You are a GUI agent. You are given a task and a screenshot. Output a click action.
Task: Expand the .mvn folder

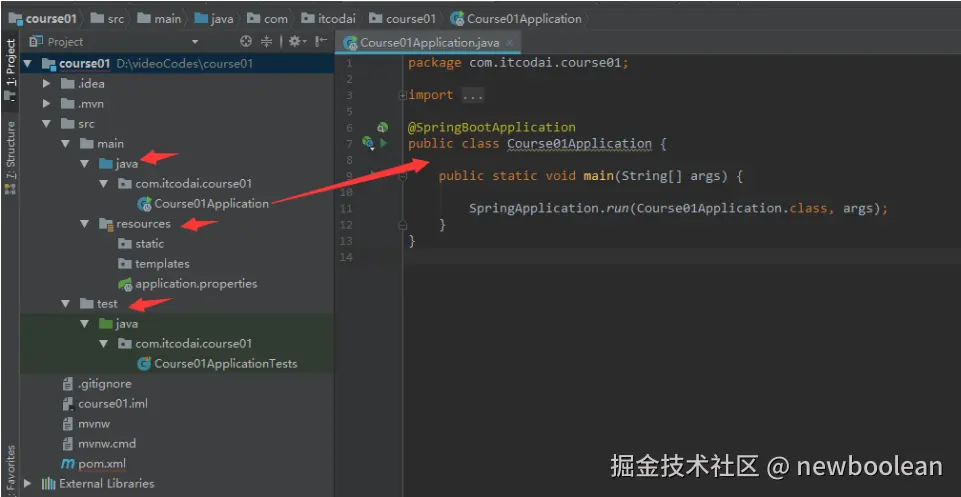click(47, 104)
